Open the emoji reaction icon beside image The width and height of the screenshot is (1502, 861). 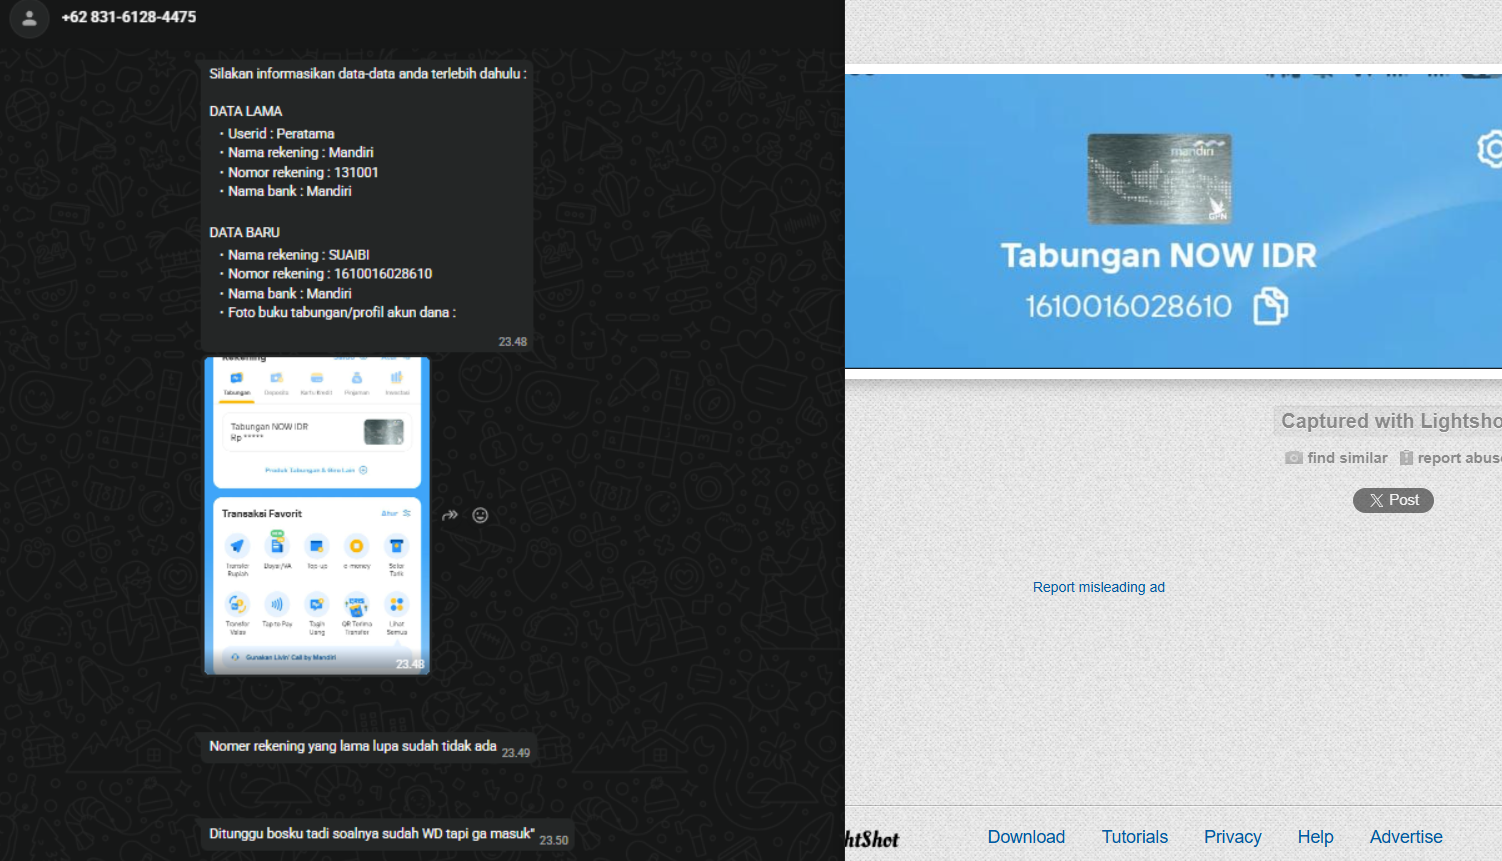[480, 515]
